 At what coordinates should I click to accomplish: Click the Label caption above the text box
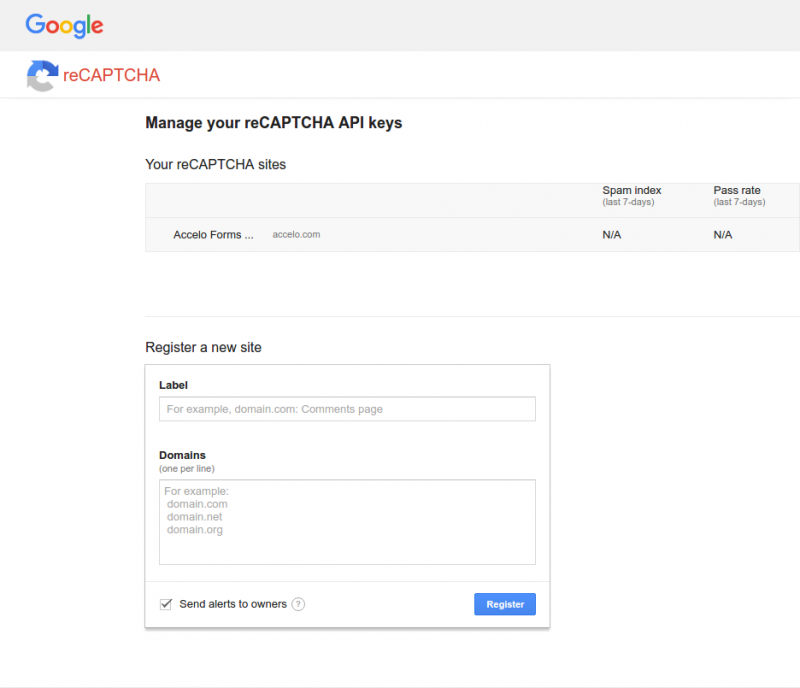pos(173,385)
